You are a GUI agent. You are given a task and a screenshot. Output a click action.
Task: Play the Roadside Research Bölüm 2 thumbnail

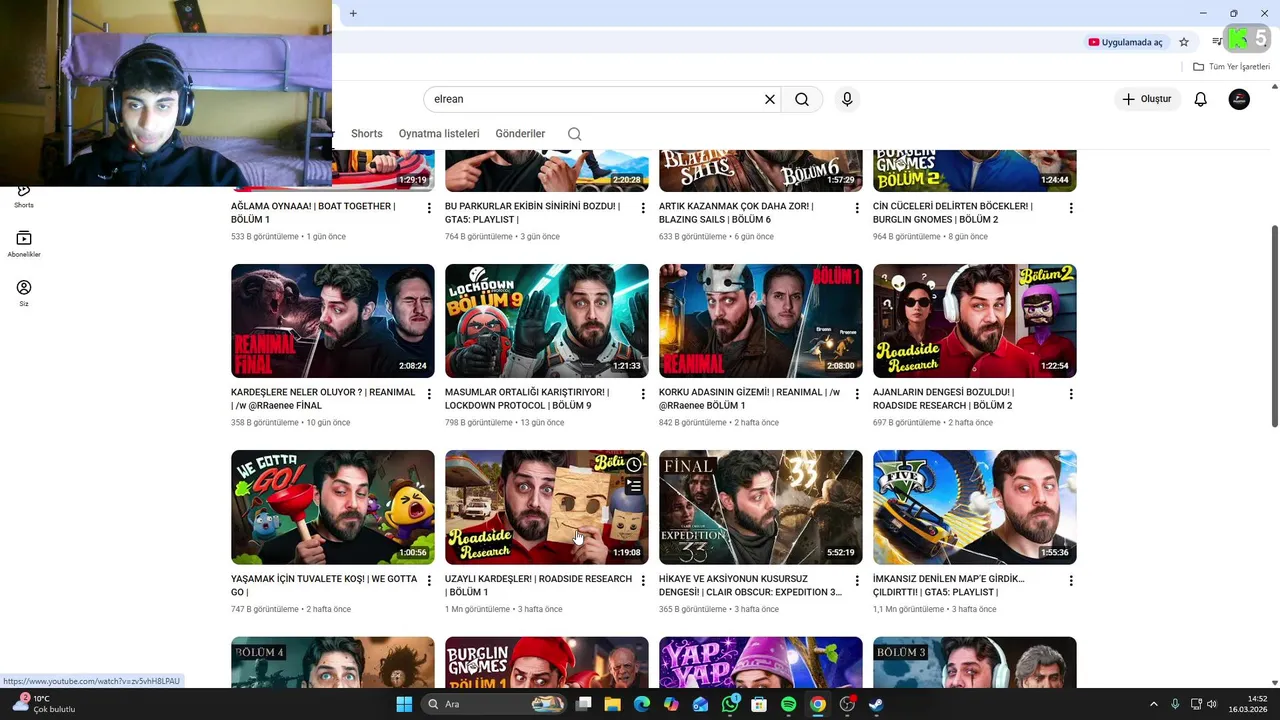[975, 321]
